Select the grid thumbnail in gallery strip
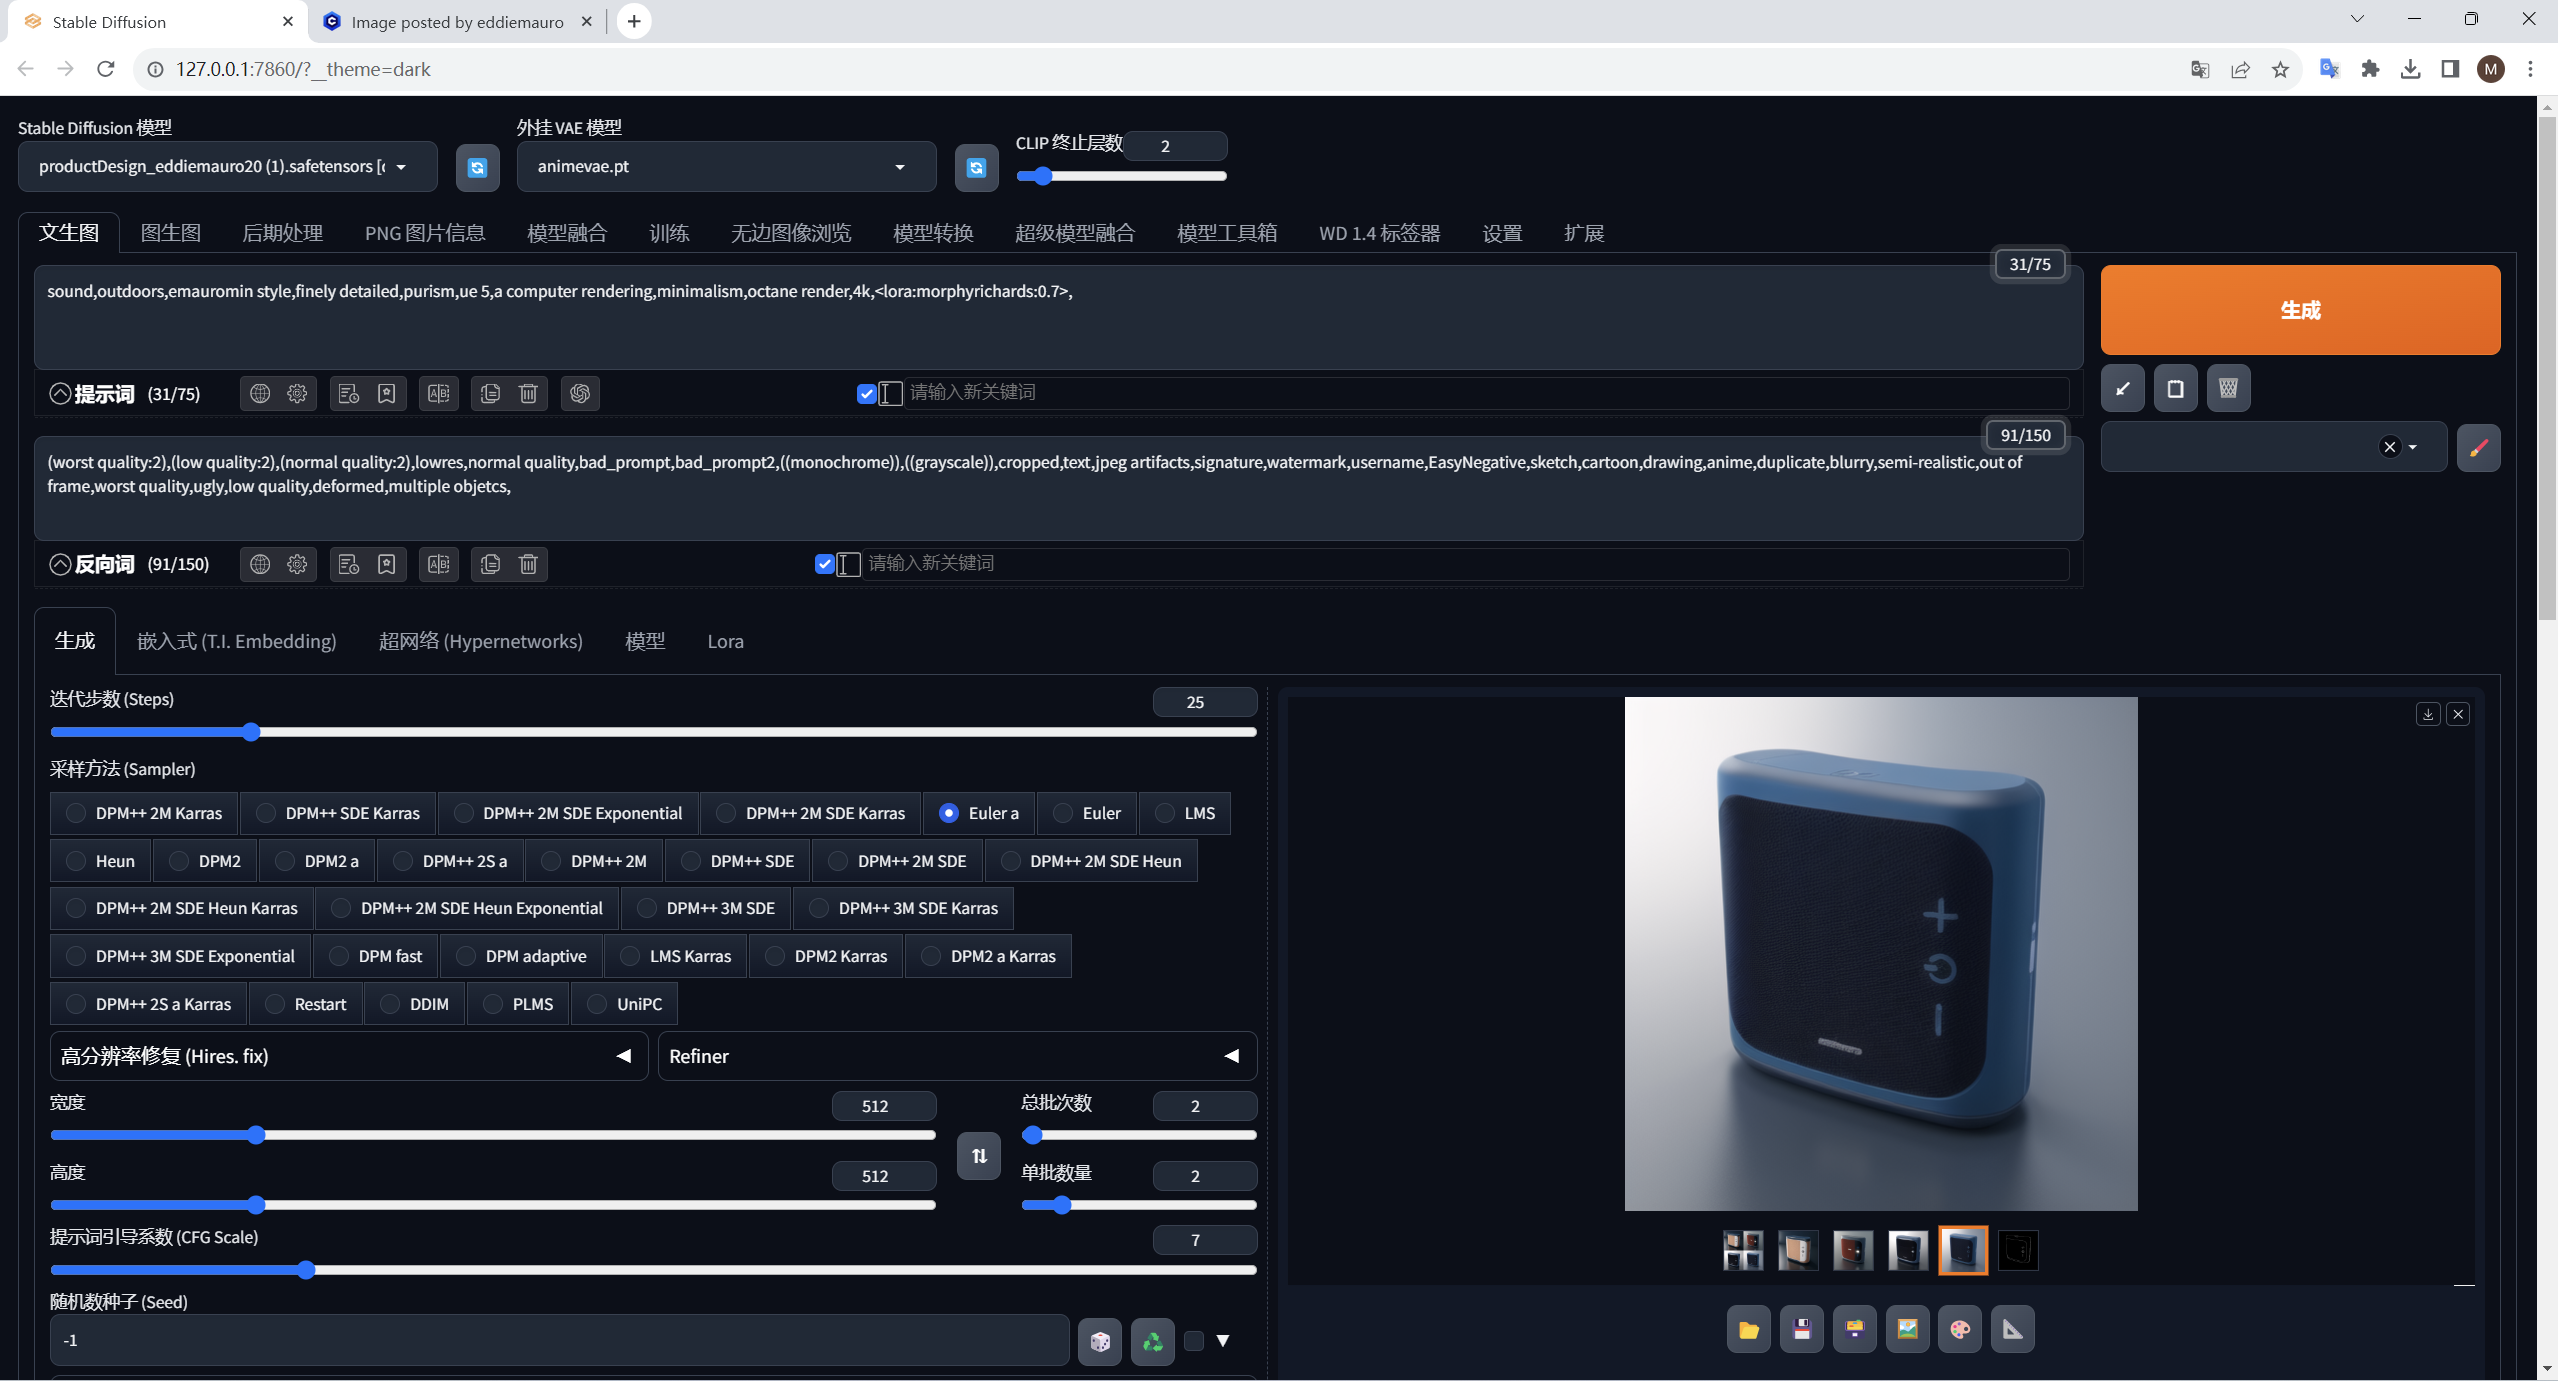This screenshot has width=2558, height=1381. point(1743,1250)
